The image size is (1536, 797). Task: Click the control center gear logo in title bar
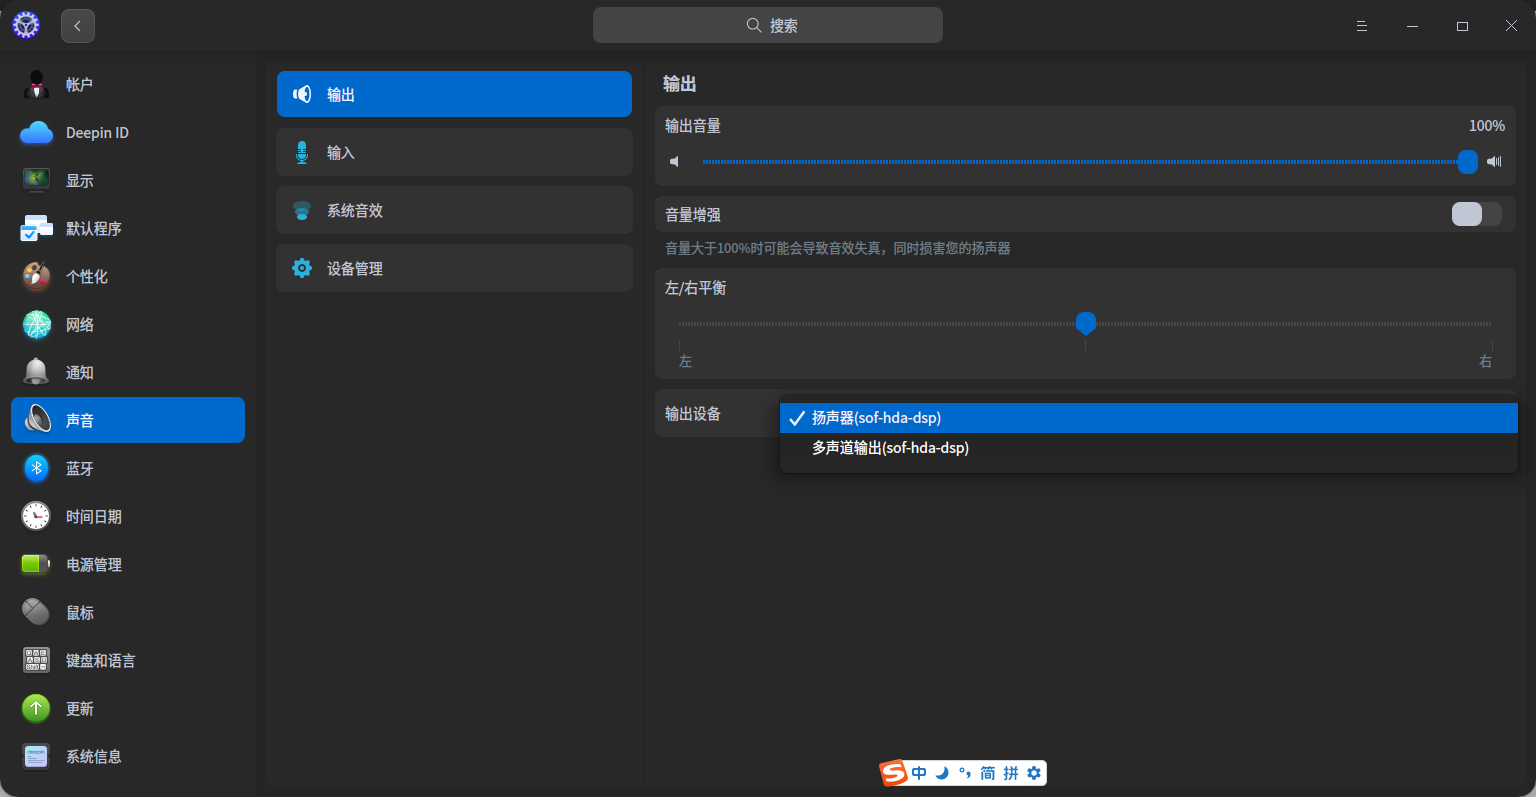point(26,25)
